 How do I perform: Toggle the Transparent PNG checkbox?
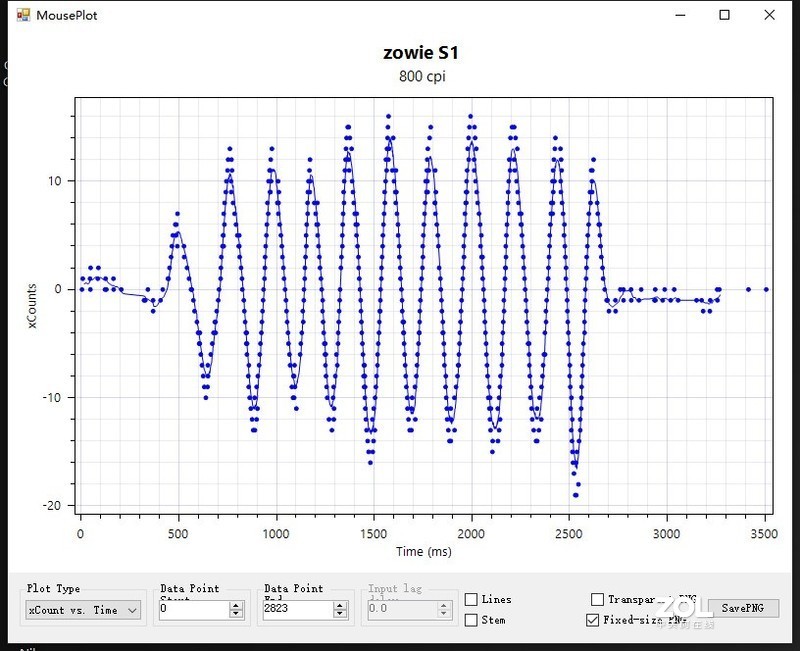tap(597, 599)
